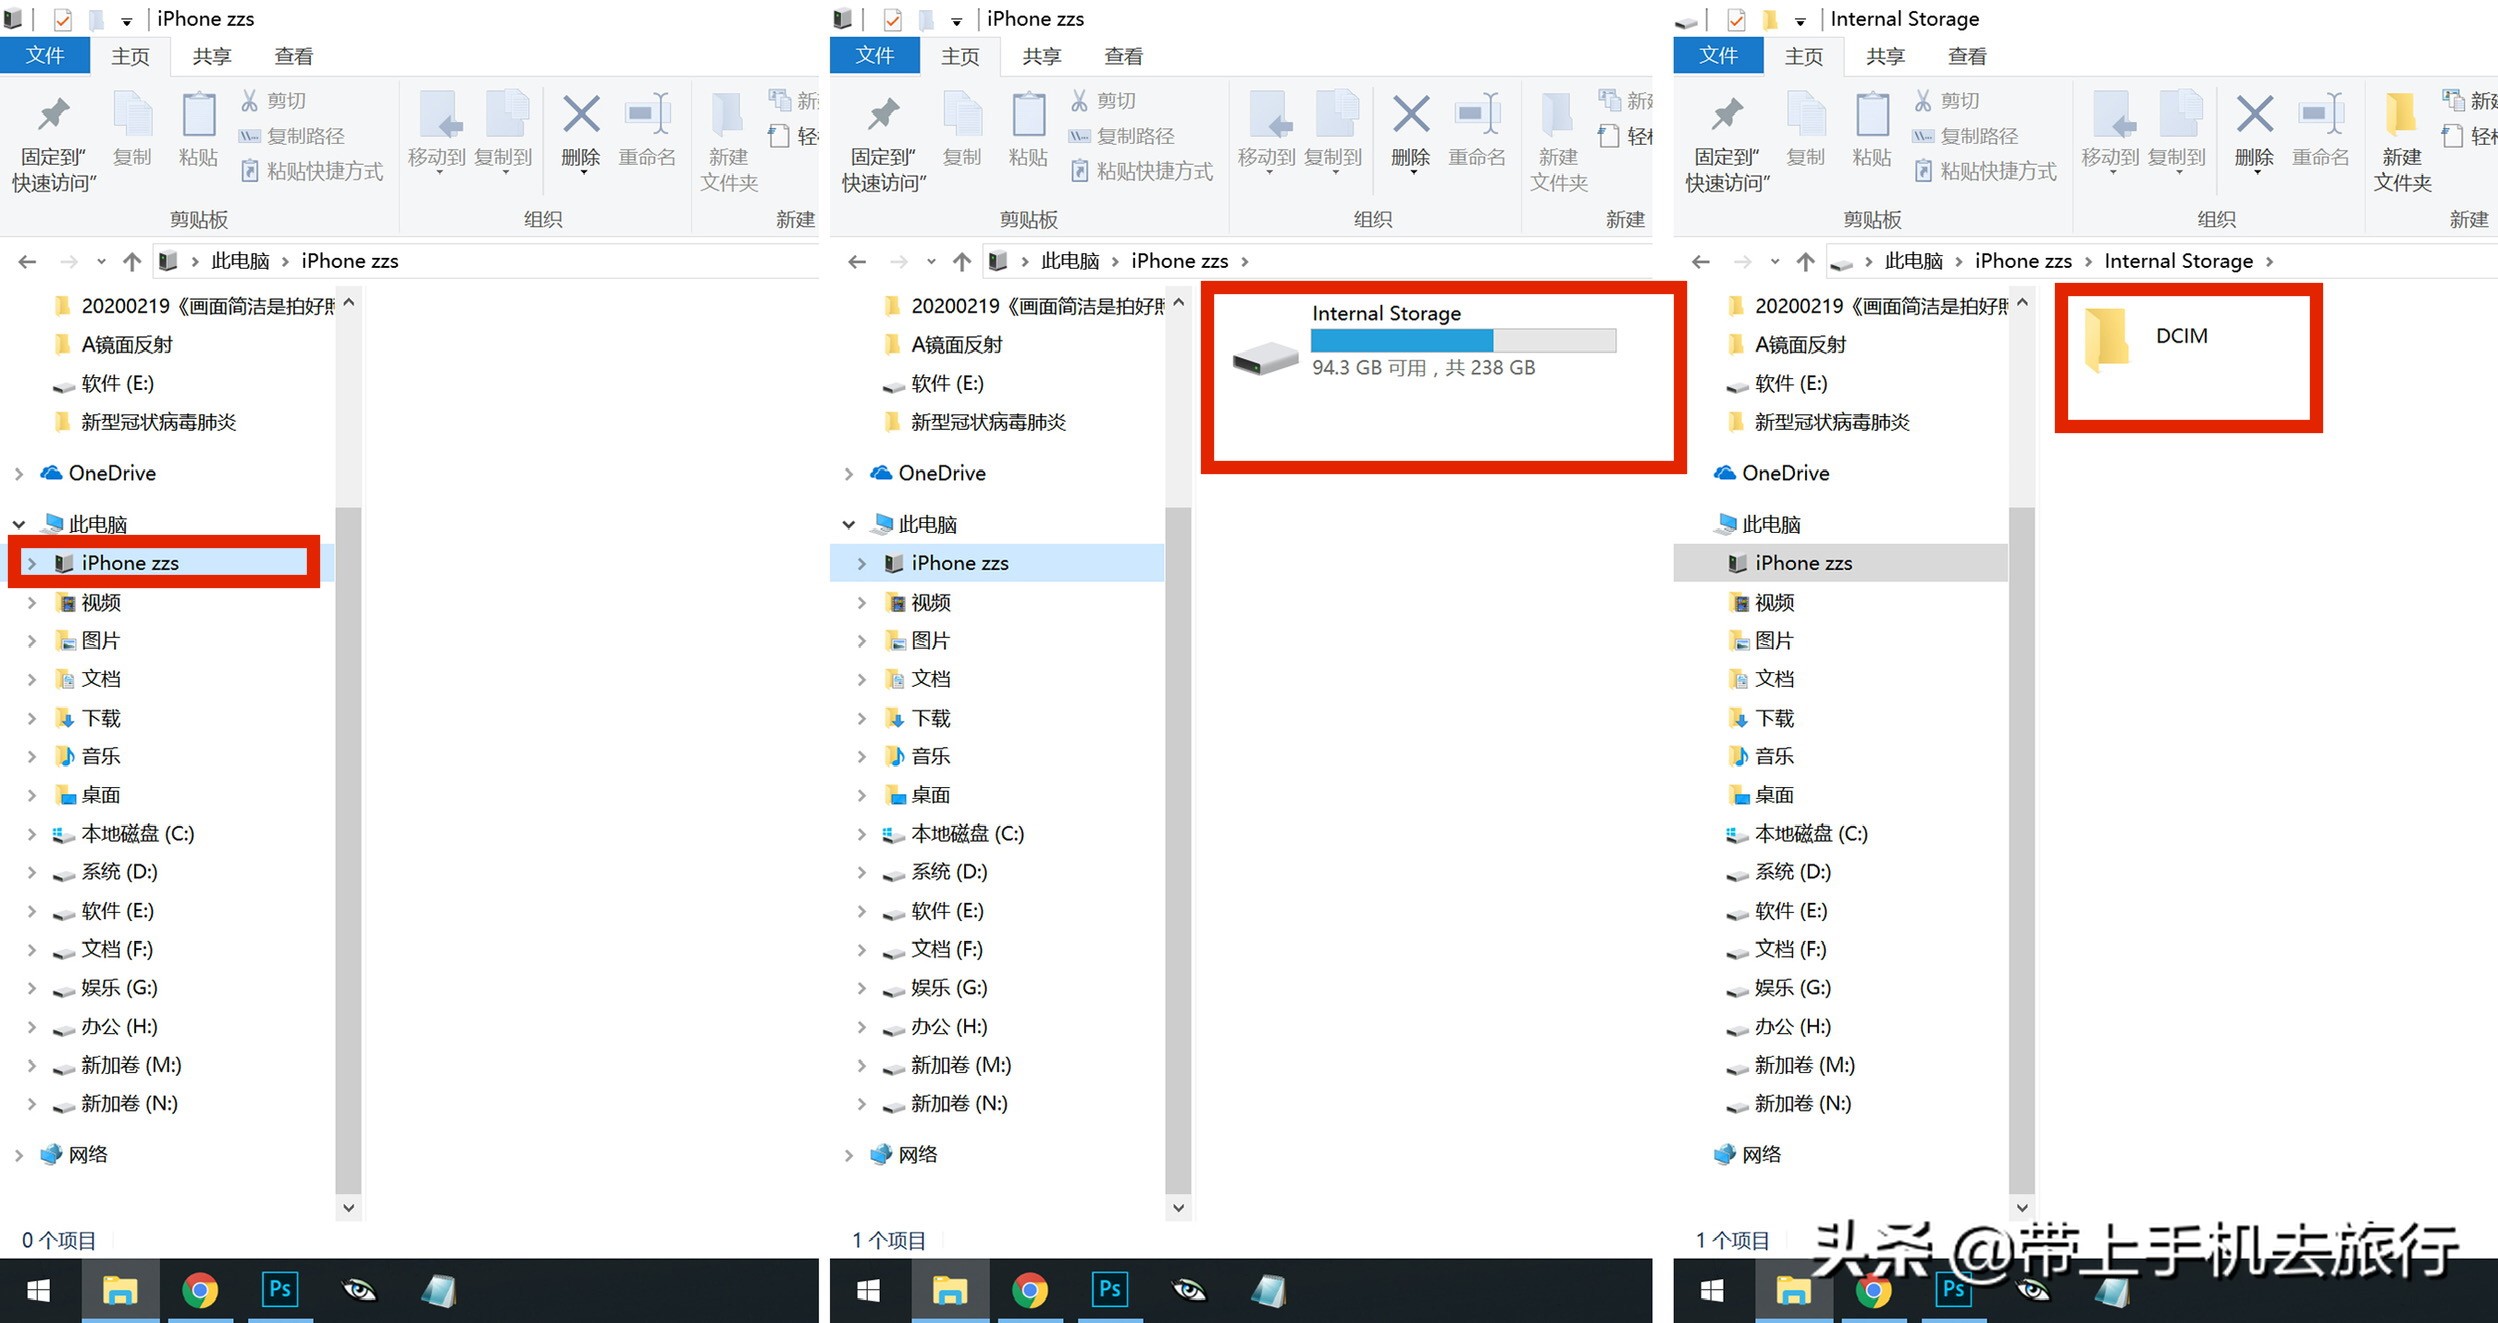Open the Quick Access Toolbar dropdown arrow

(x=126, y=18)
